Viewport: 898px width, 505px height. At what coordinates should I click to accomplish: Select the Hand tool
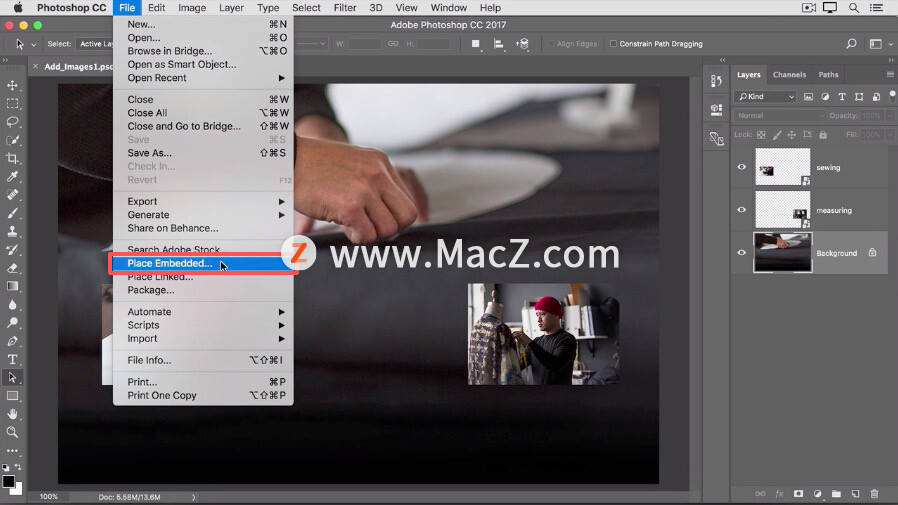coord(12,414)
